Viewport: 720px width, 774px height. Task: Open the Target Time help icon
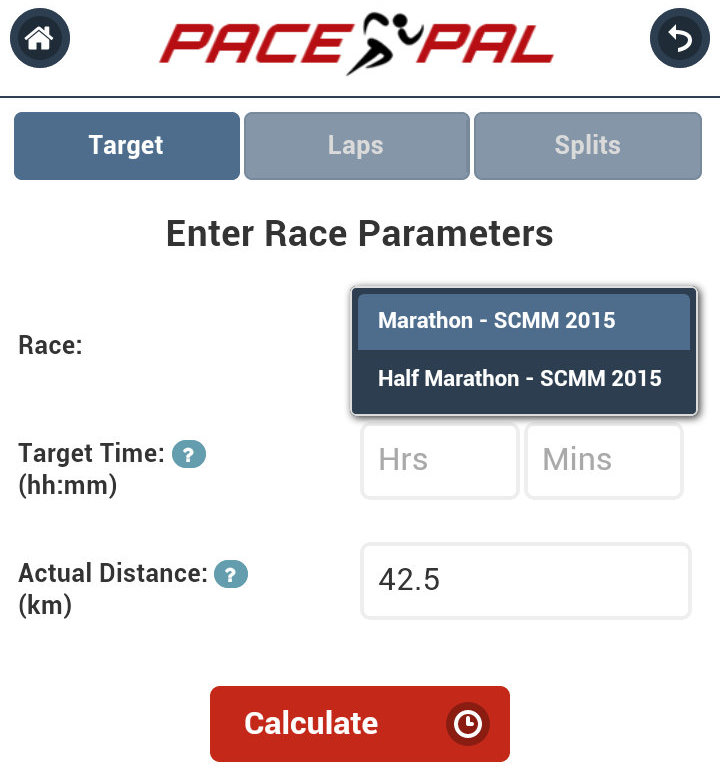pos(189,454)
